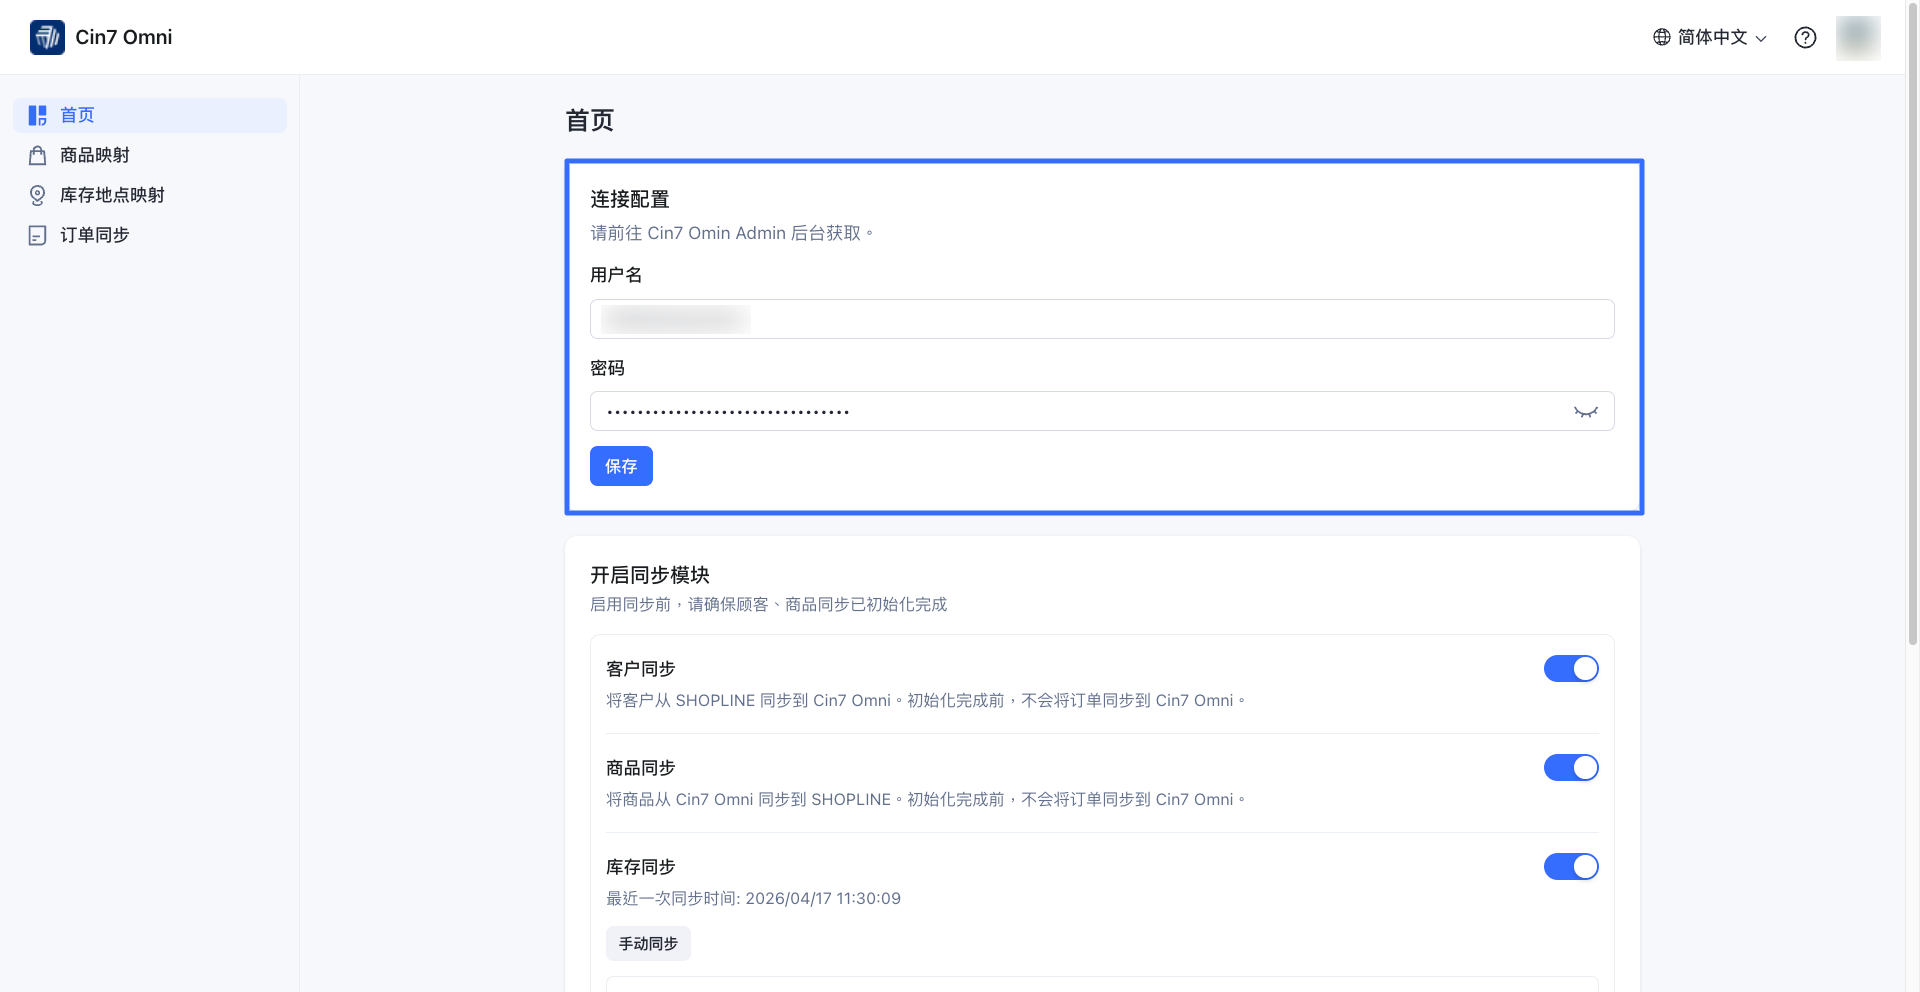Go to 首页 in the sidebar

150,115
